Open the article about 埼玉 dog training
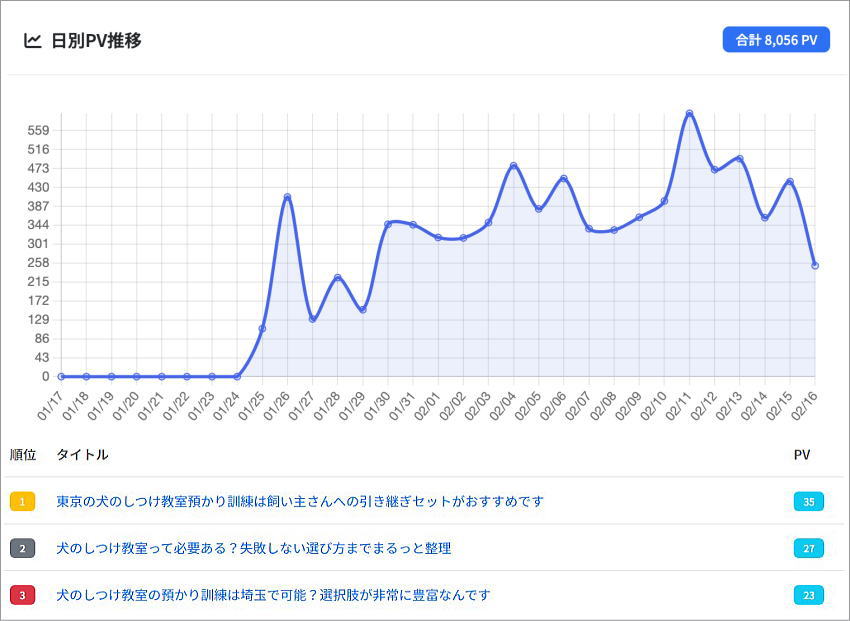The width and height of the screenshot is (850, 621). 273,595
